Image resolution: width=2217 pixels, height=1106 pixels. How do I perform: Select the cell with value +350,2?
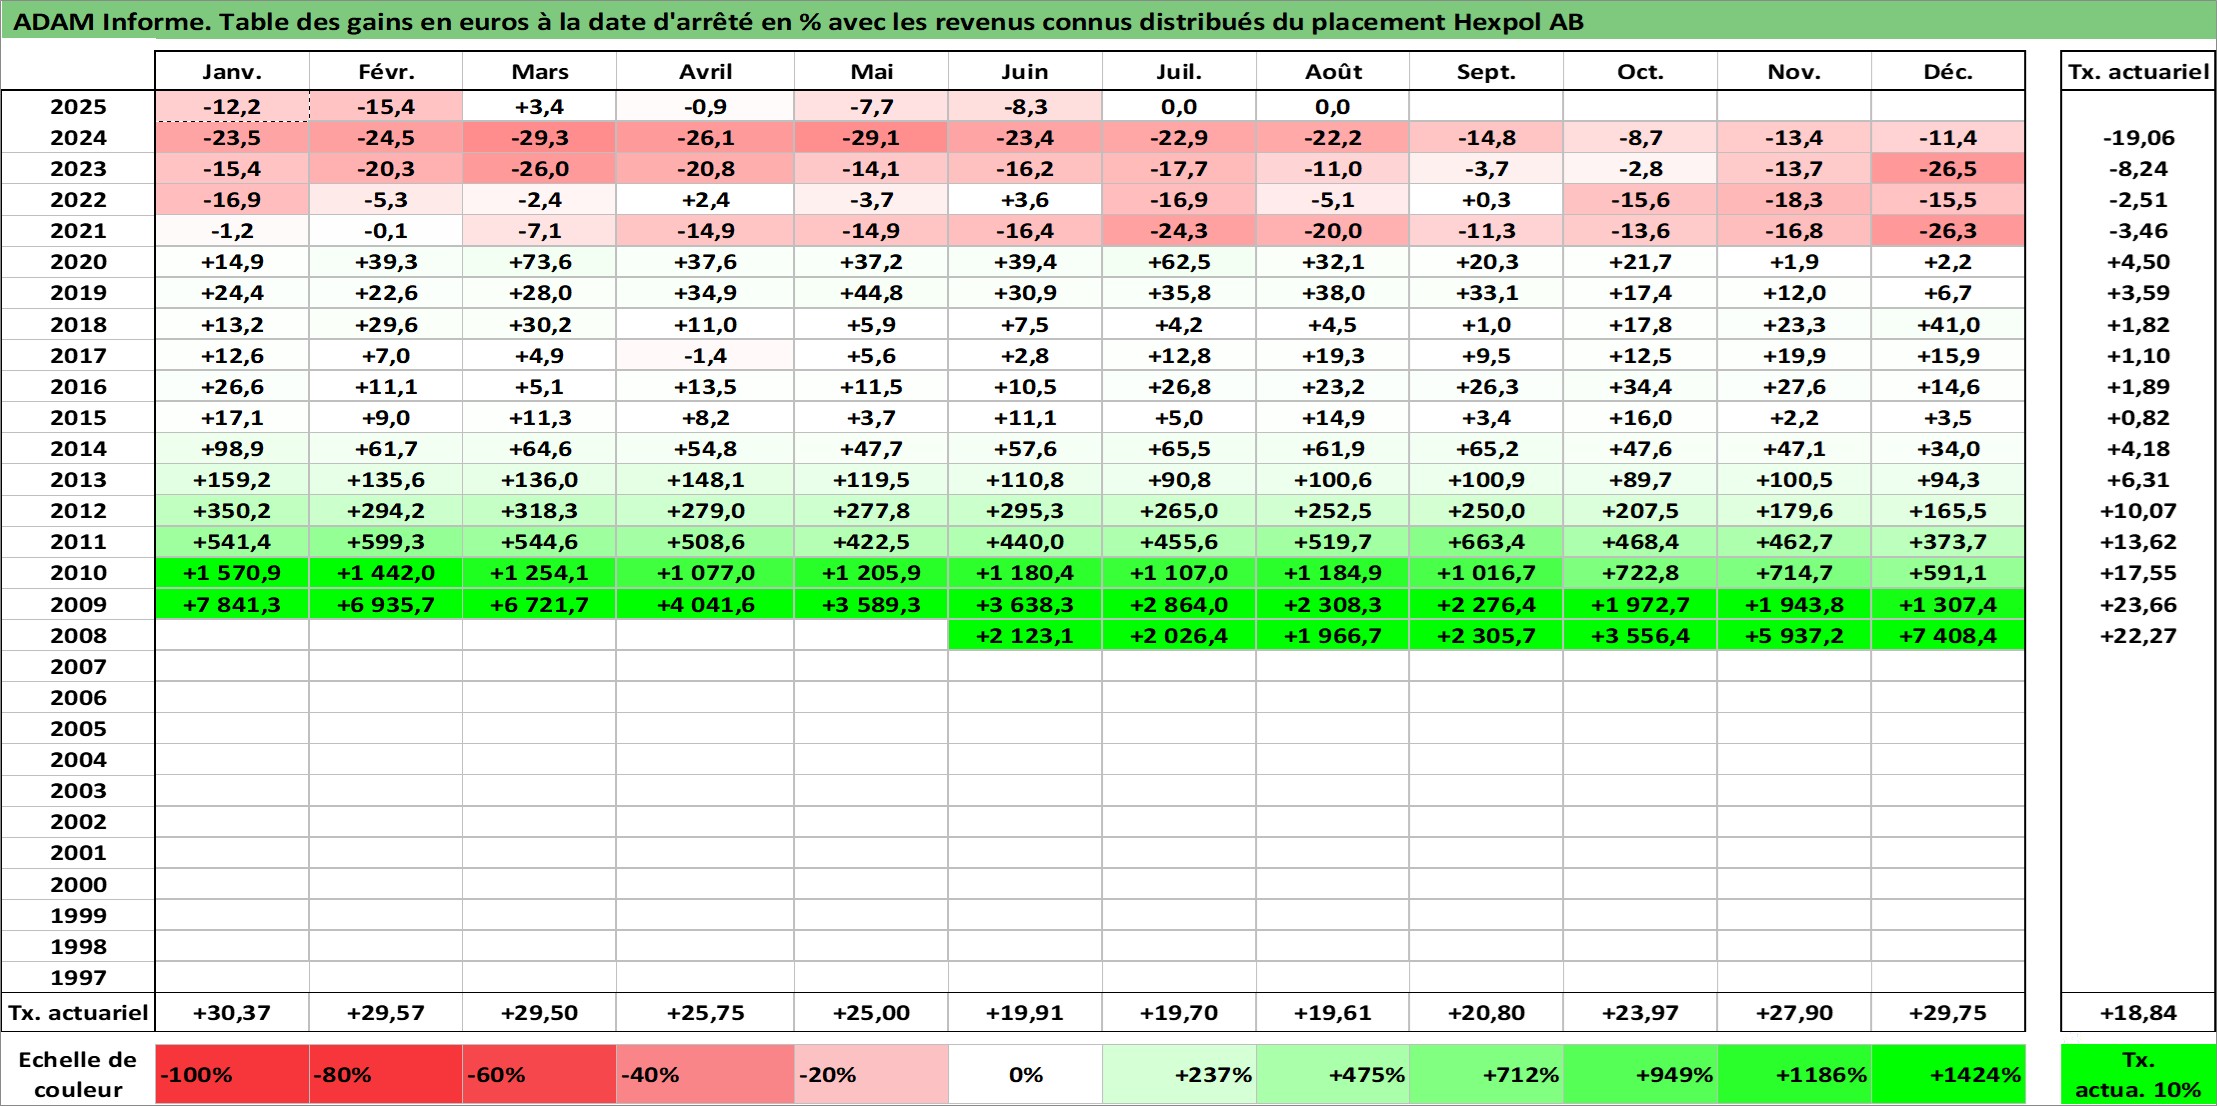point(232,511)
